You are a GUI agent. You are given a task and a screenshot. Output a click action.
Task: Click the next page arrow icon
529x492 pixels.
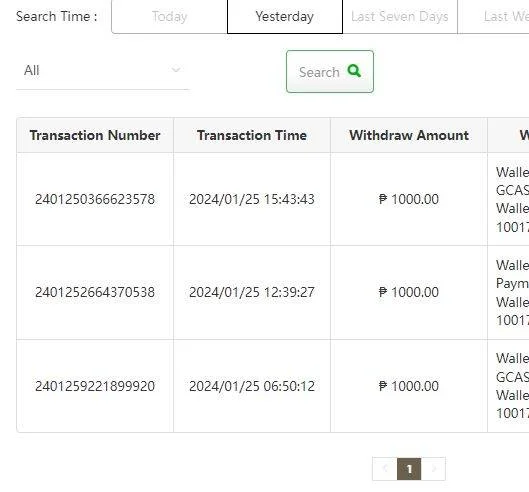tap(434, 468)
